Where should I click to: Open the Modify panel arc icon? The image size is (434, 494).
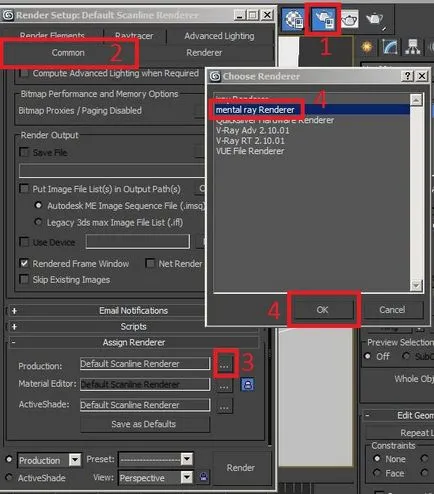[390, 47]
